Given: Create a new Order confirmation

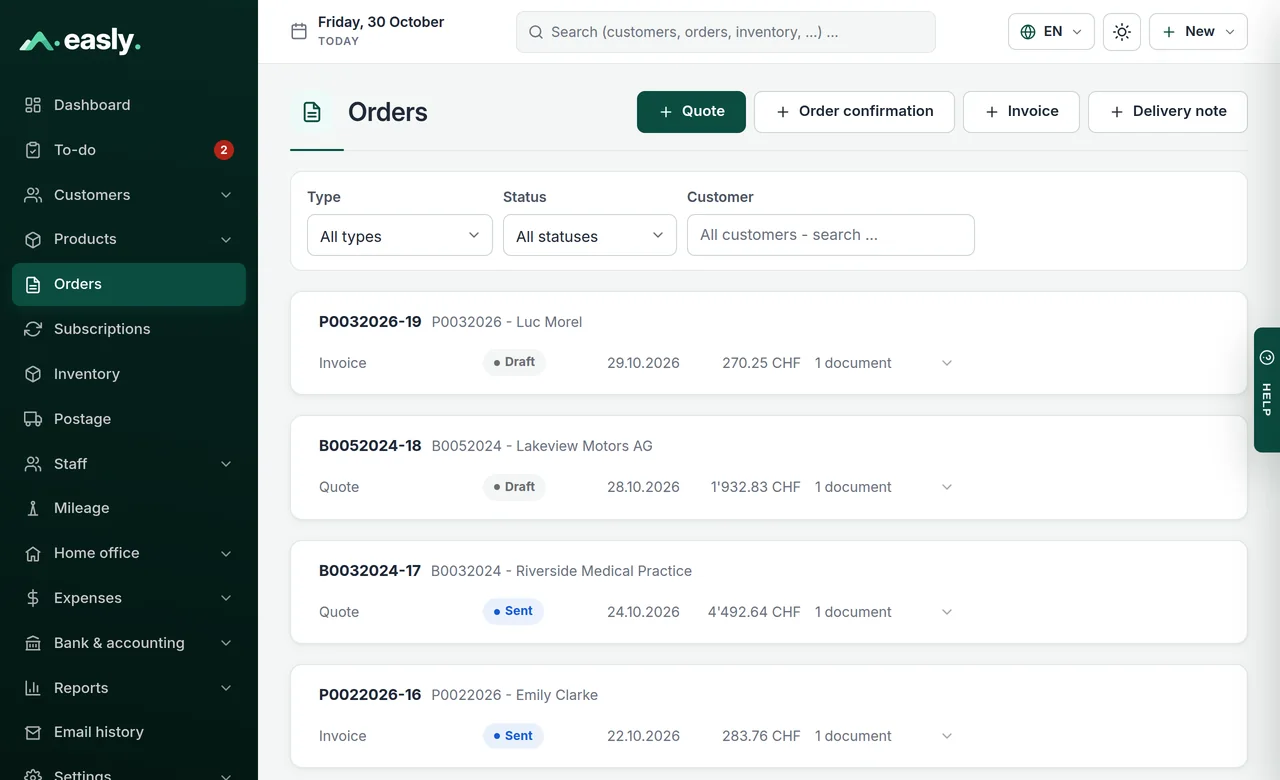Looking at the screenshot, I should click(x=854, y=112).
